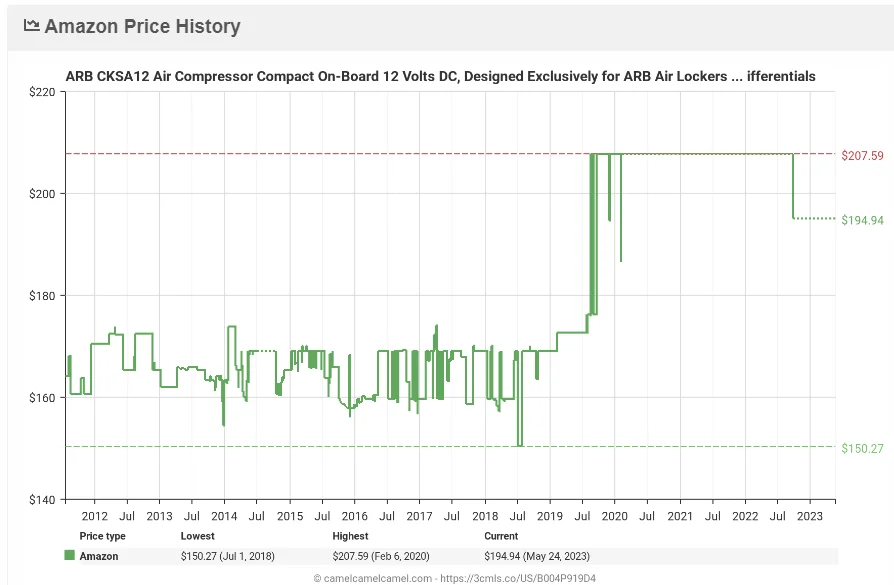Screen dimensions: 894x585
Task: Click the $150.27 lowest price label
Action: [x=862, y=449]
